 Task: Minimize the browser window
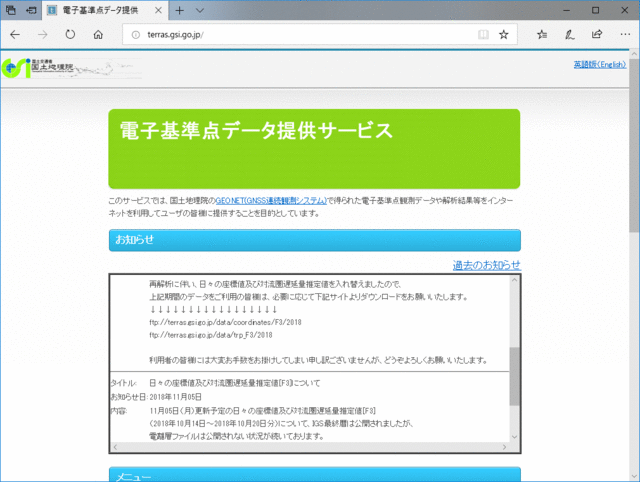coord(567,10)
